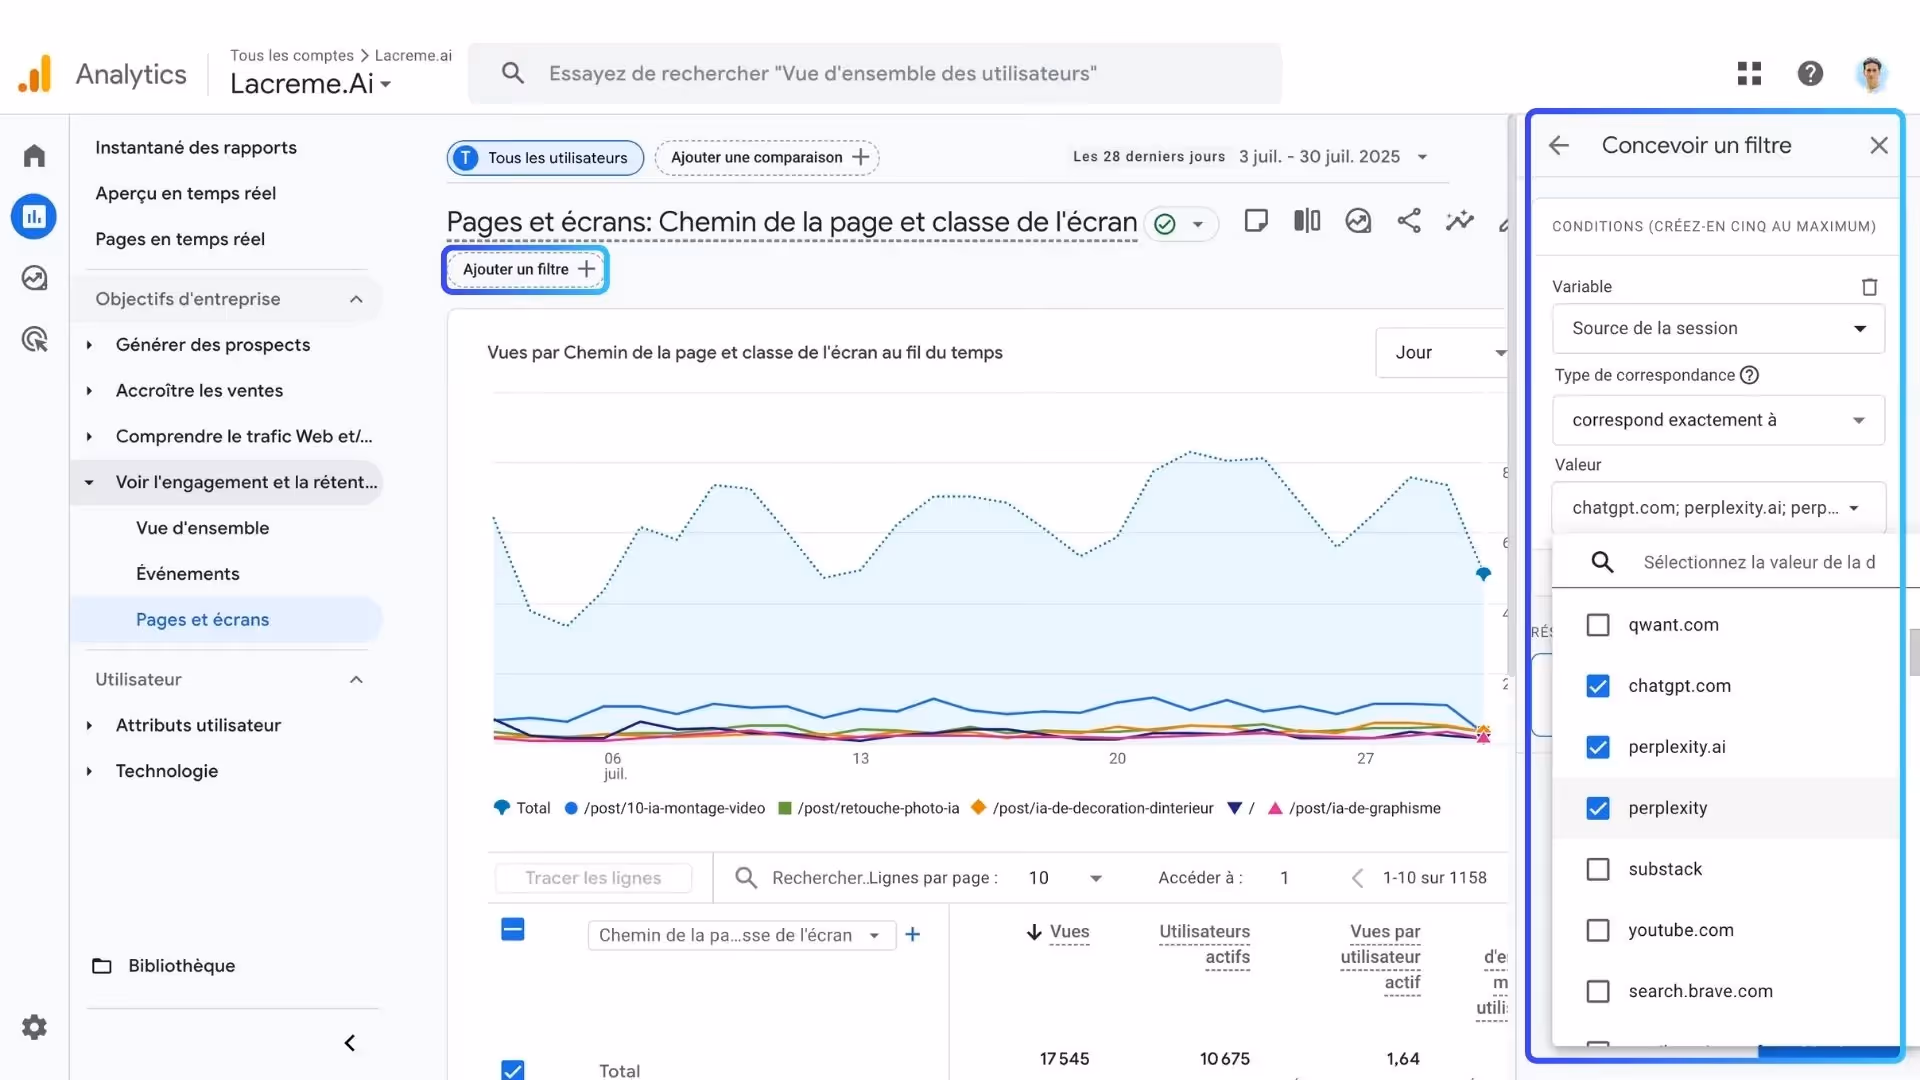Image resolution: width=1920 pixels, height=1080 pixels.
Task: Open the Source de la session dropdown
Action: click(1718, 329)
